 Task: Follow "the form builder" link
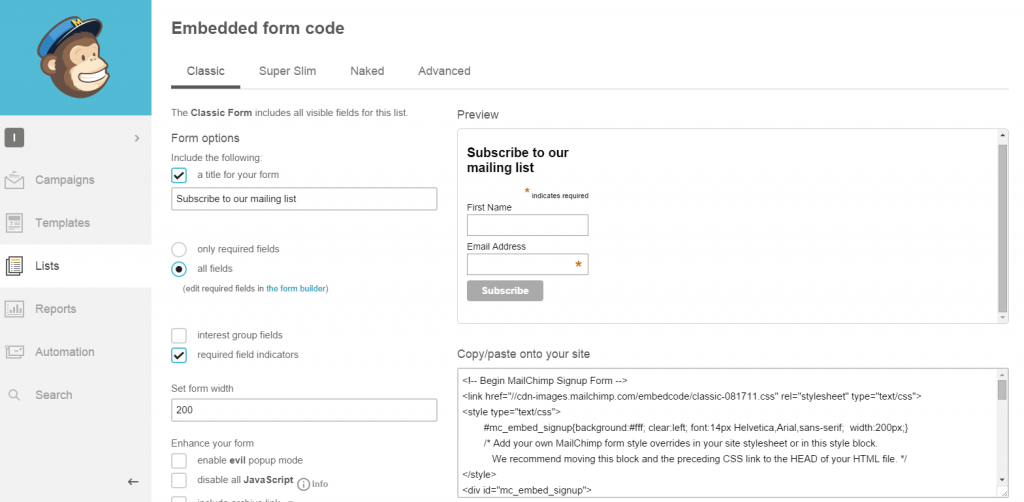tap(296, 288)
